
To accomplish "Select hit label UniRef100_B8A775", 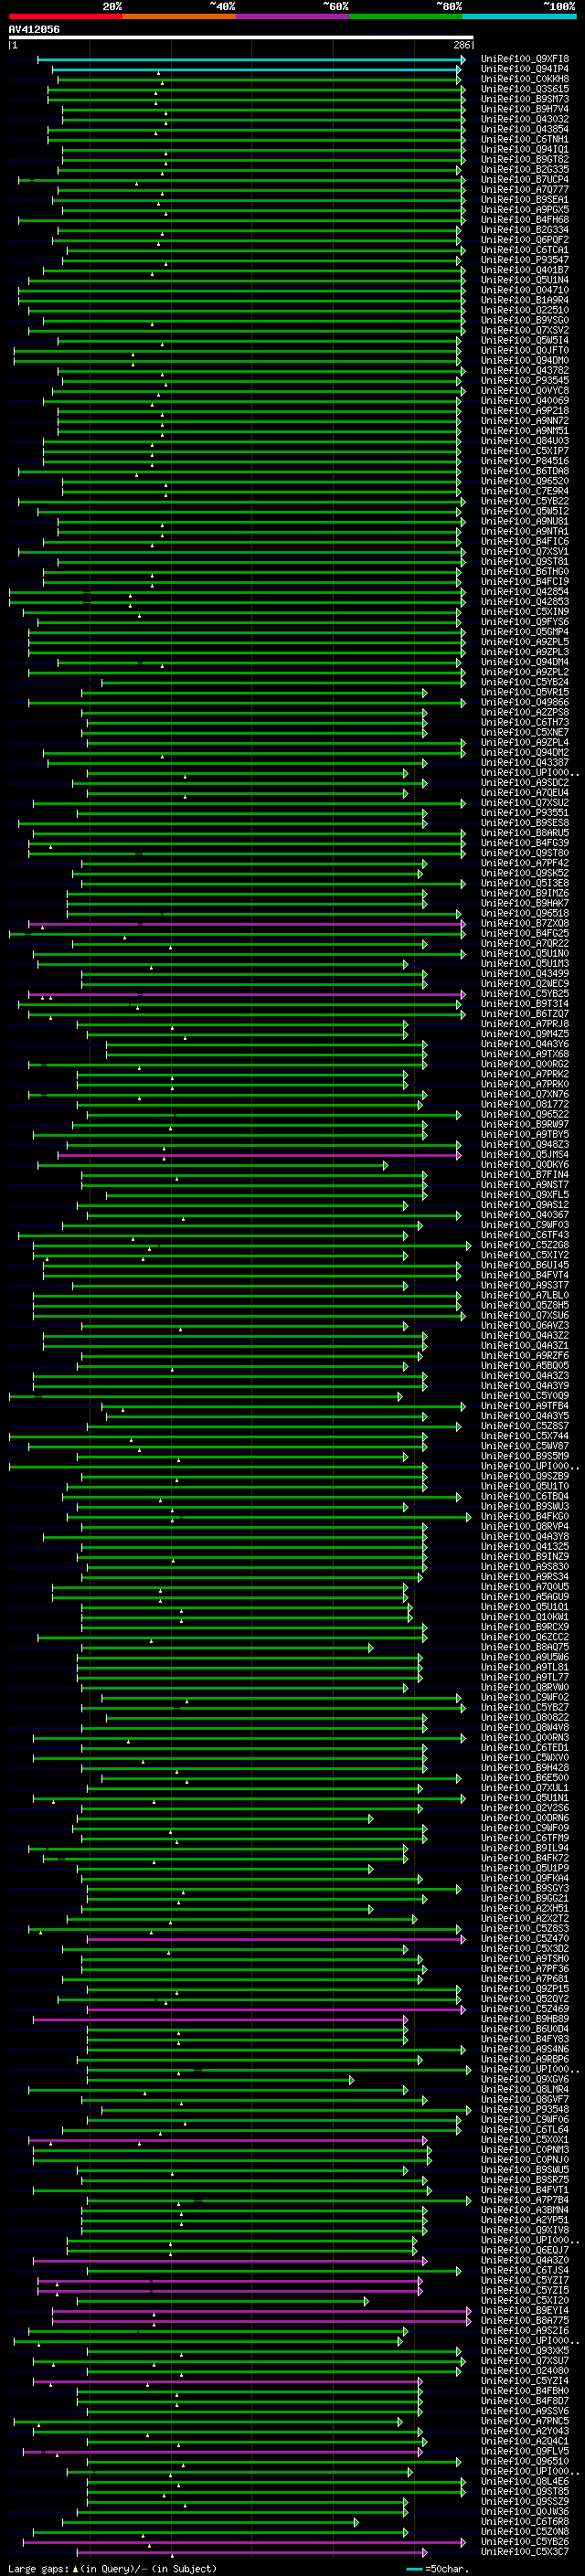I will (525, 2321).
